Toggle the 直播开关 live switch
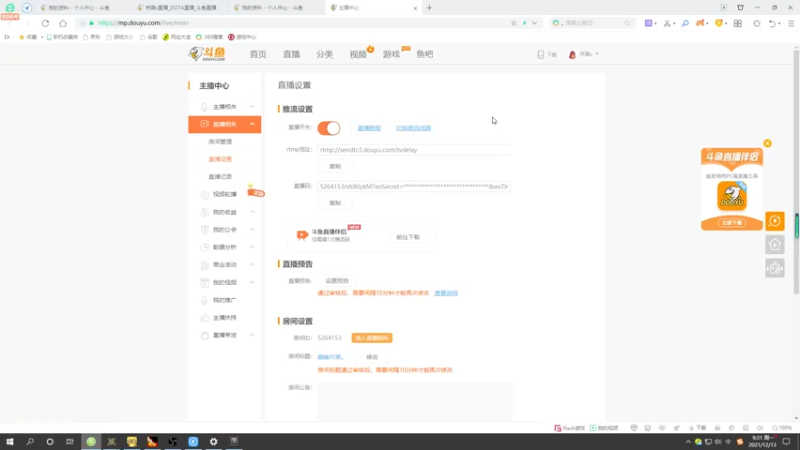 (329, 128)
